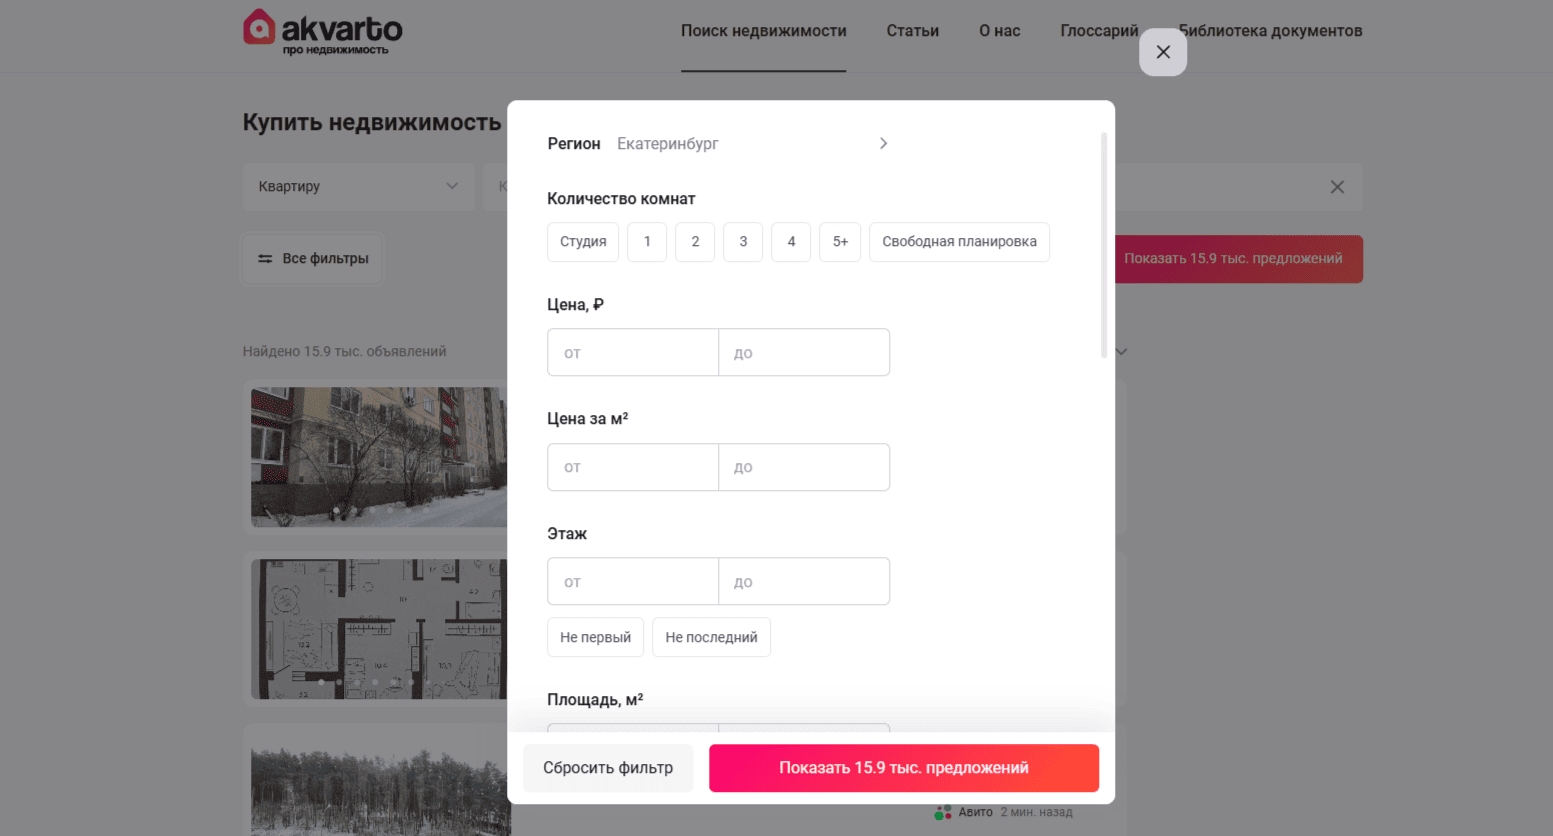The height and width of the screenshot is (836, 1553).
Task: Select 5+ rooms option
Action: tap(840, 242)
